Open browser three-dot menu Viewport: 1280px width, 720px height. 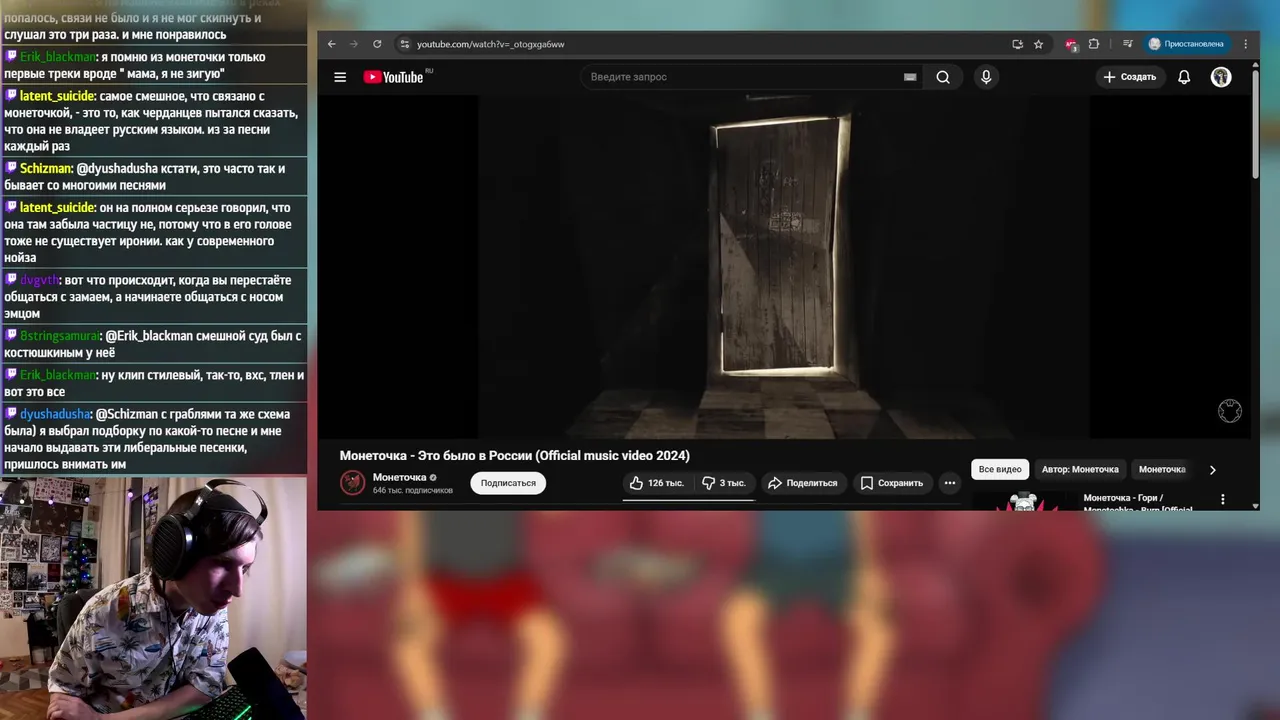[1246, 44]
